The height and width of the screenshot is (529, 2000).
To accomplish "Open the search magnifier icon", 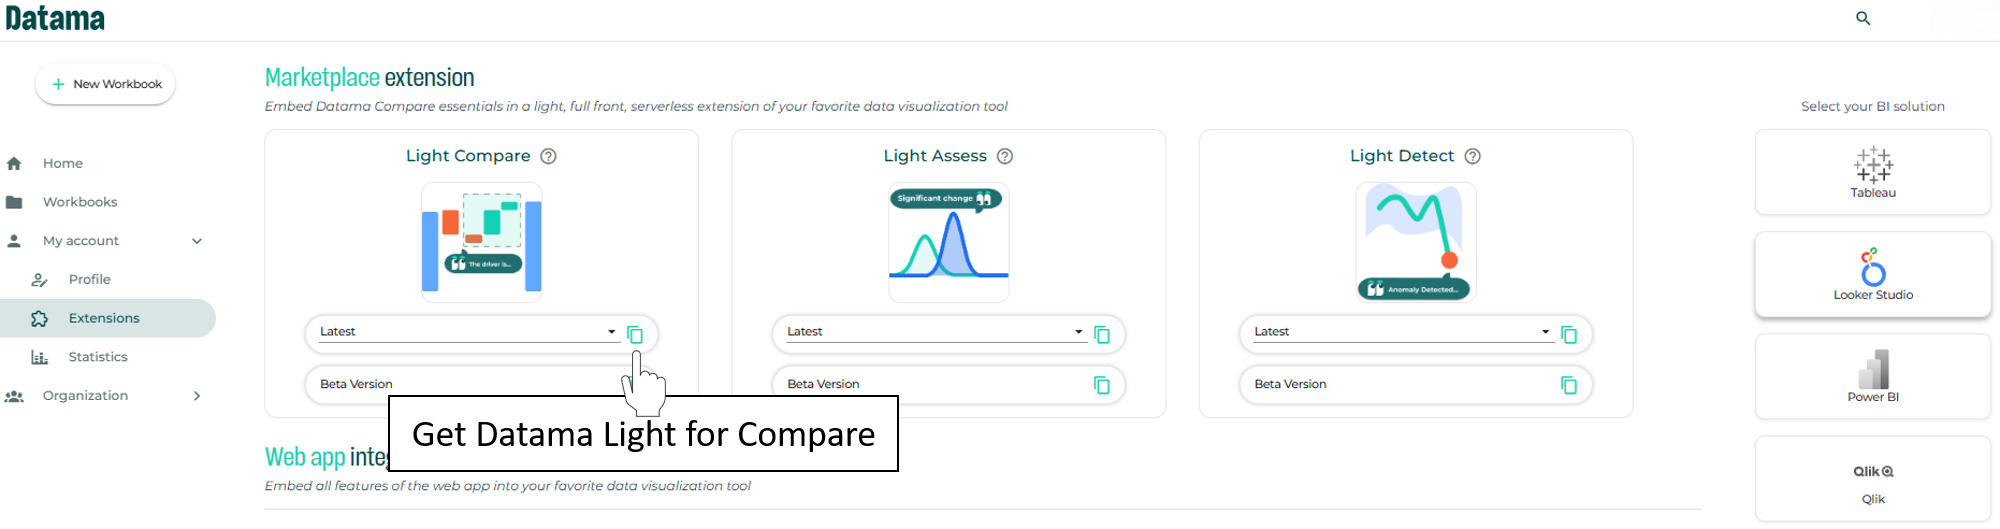I will 1863,18.
